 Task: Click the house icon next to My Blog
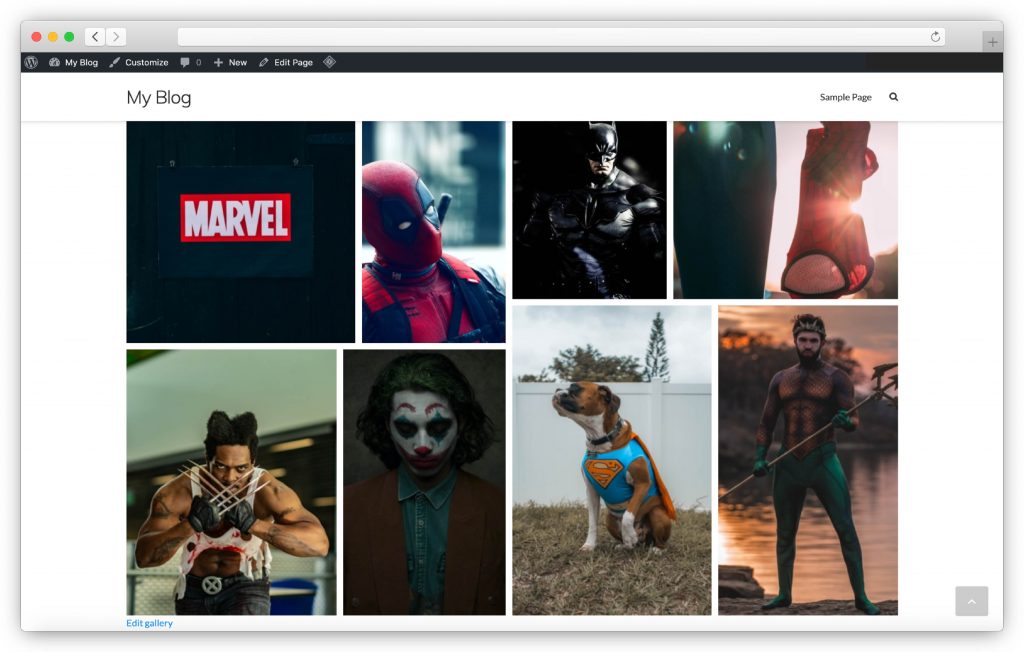coord(53,62)
